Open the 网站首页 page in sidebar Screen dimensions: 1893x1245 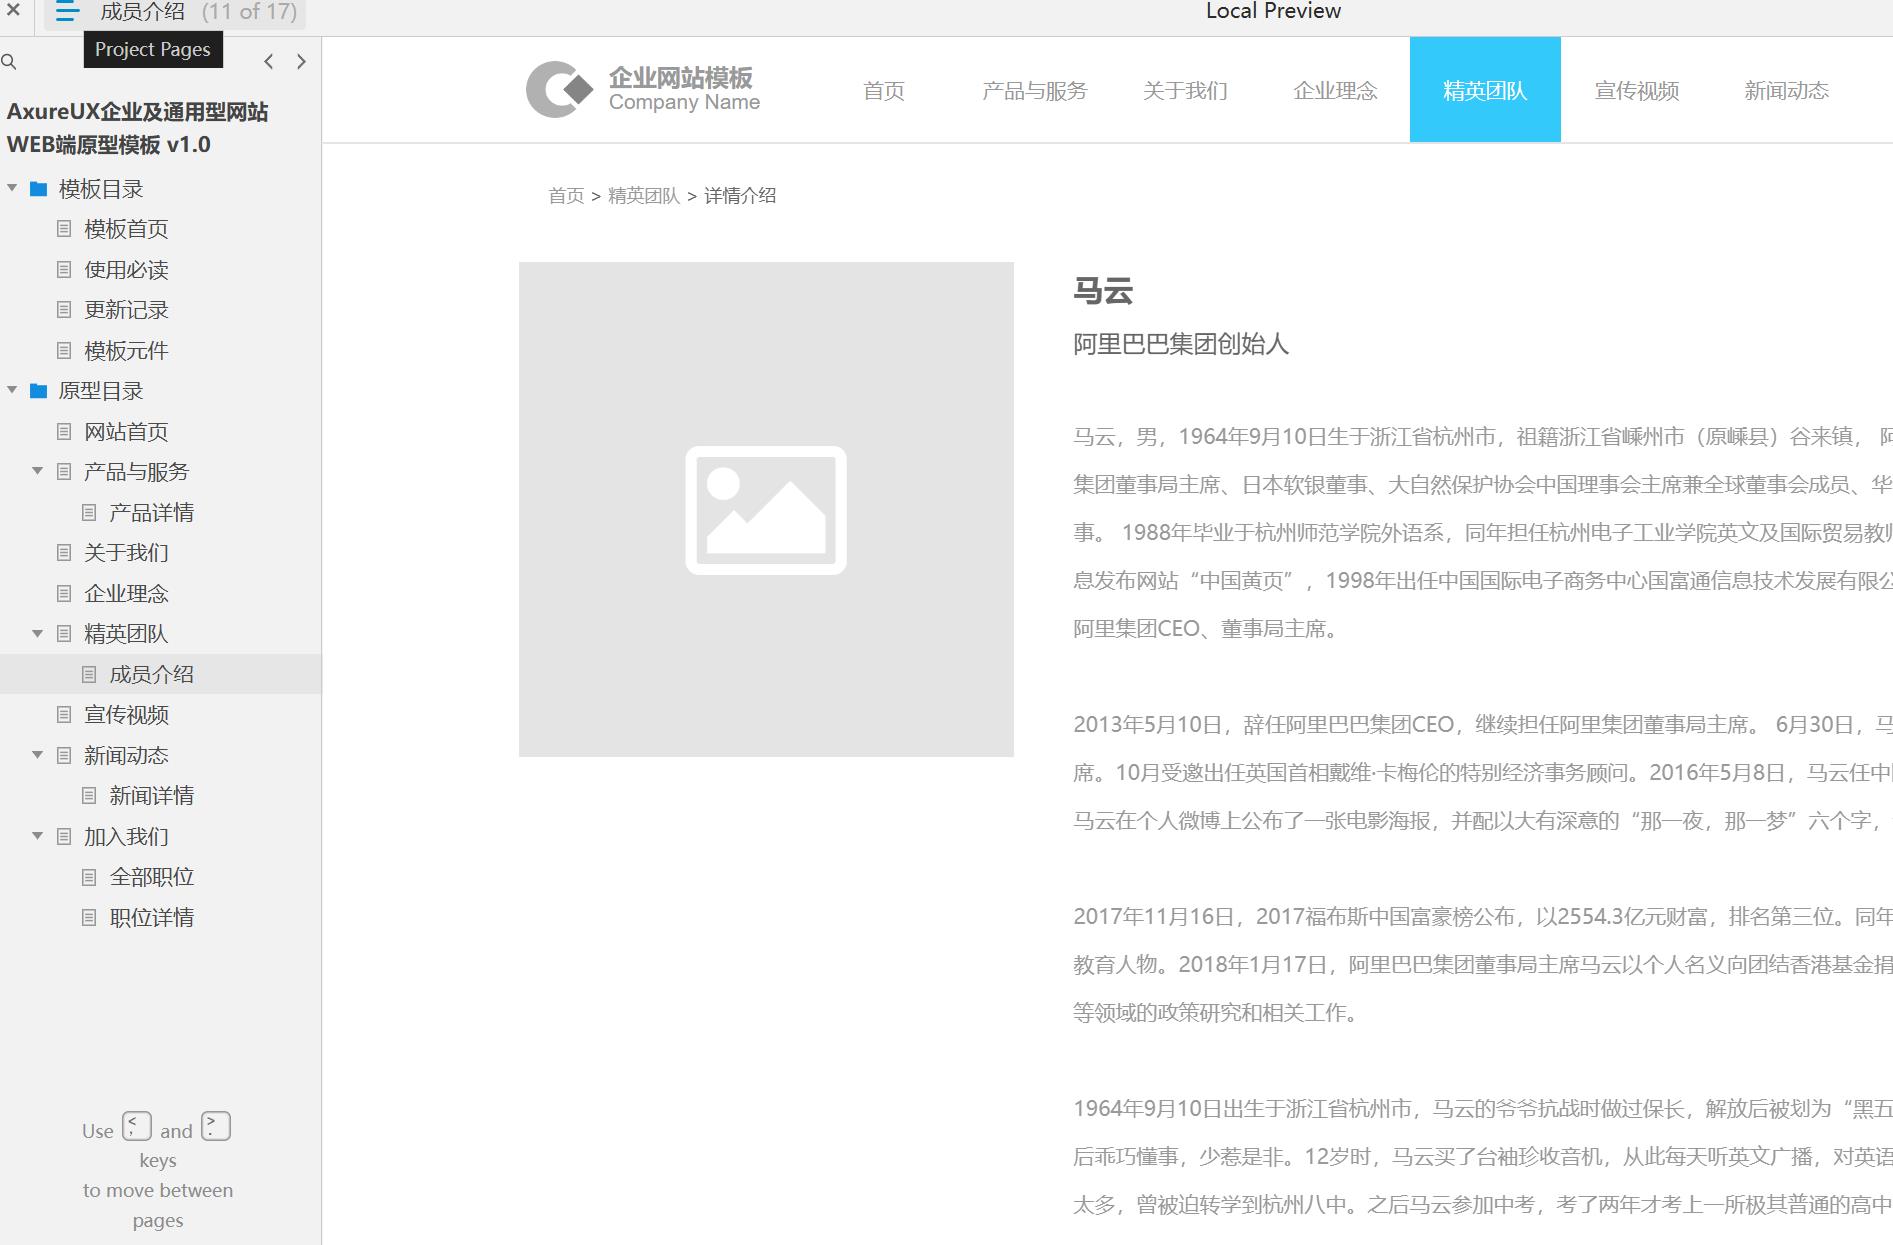pyautogui.click(x=127, y=432)
